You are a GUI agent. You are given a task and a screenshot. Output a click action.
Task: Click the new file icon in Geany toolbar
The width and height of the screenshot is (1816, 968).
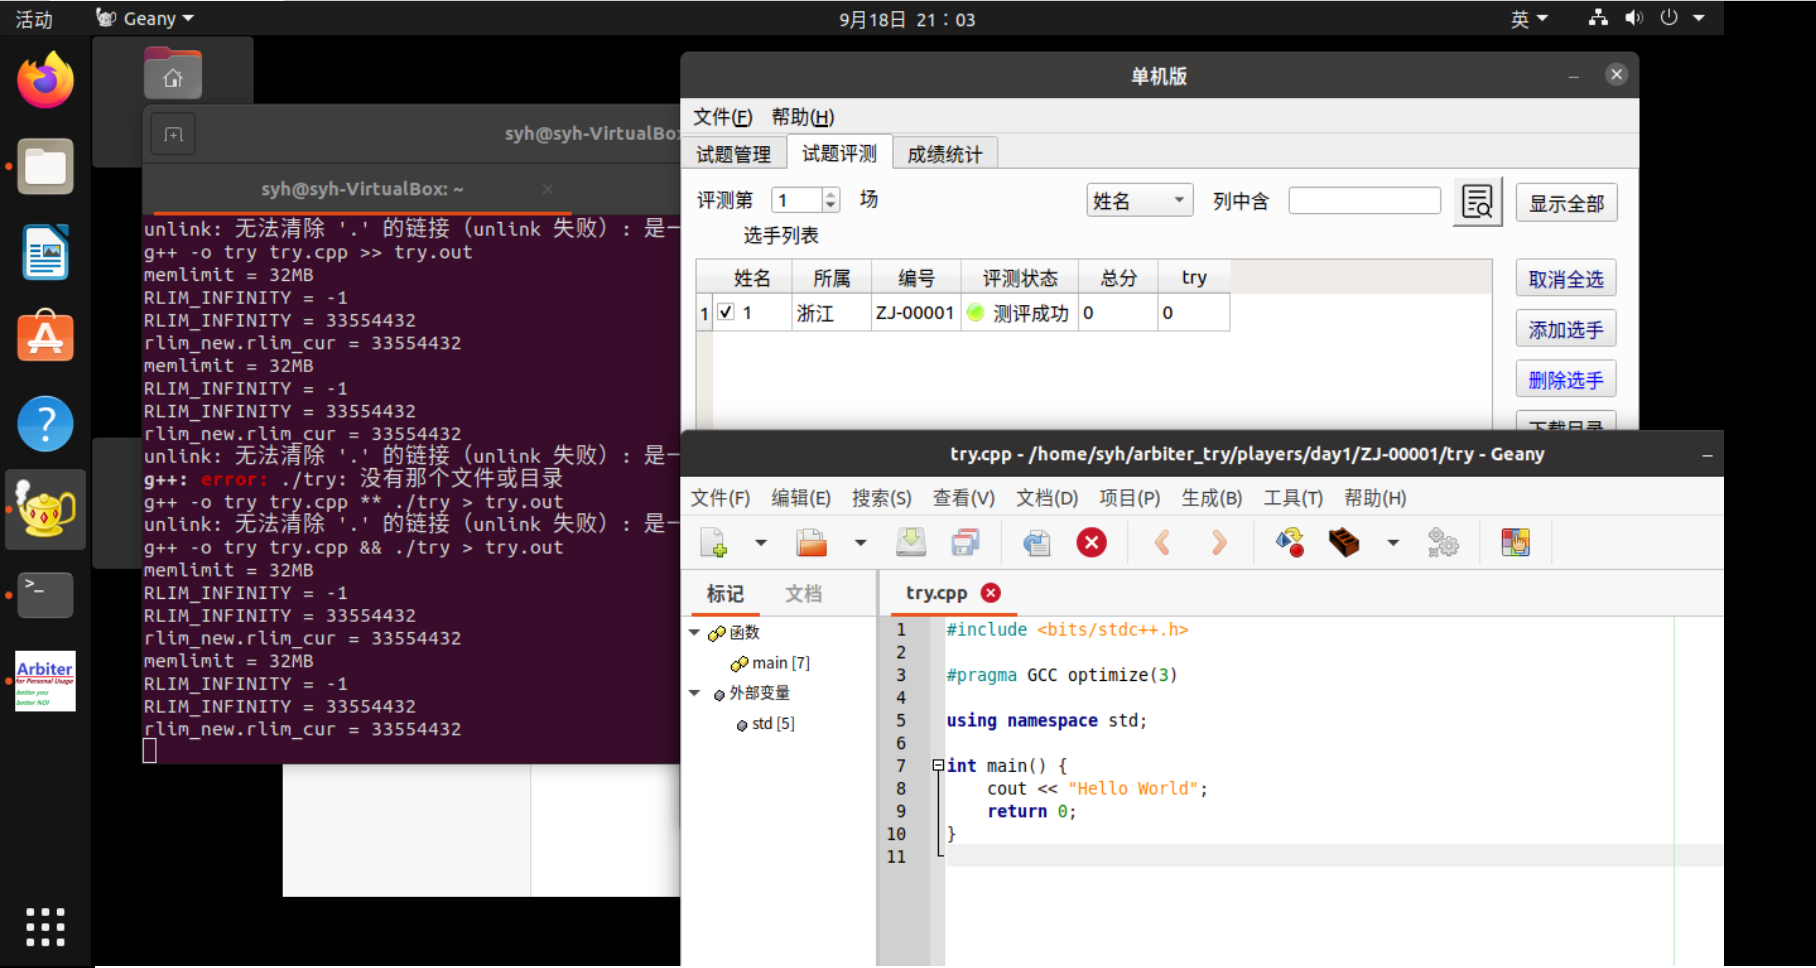[x=714, y=543]
